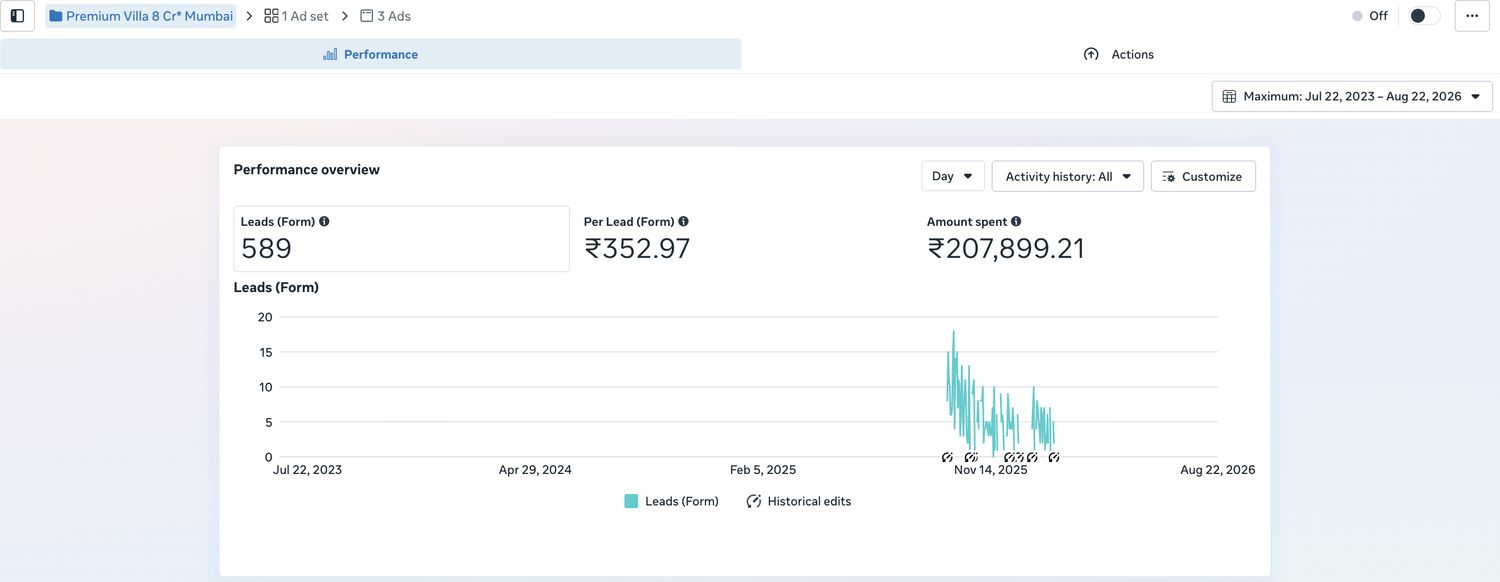
Task: Go to the 3 Ads breadcrumb
Action: click(385, 16)
